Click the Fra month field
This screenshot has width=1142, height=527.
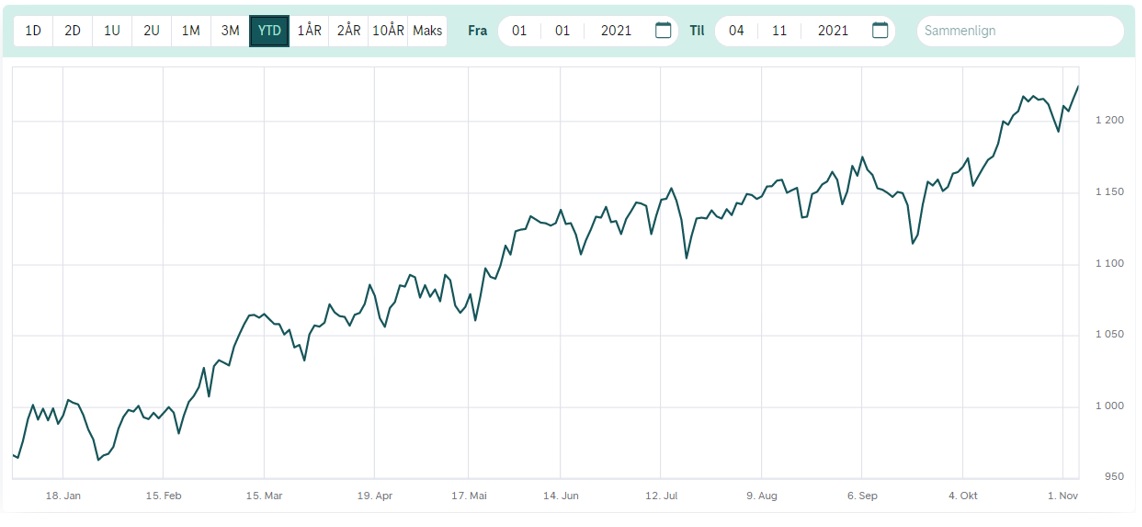pyautogui.click(x=562, y=30)
